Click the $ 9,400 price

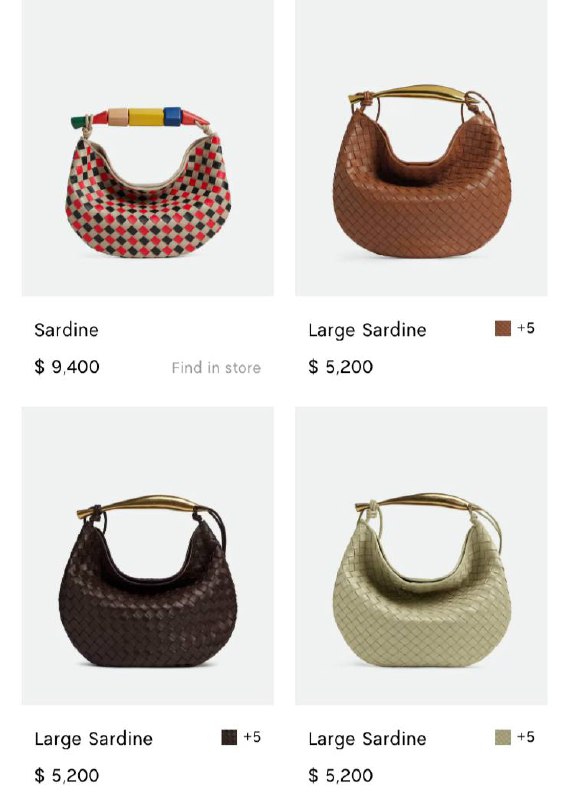pyautogui.click(x=67, y=367)
